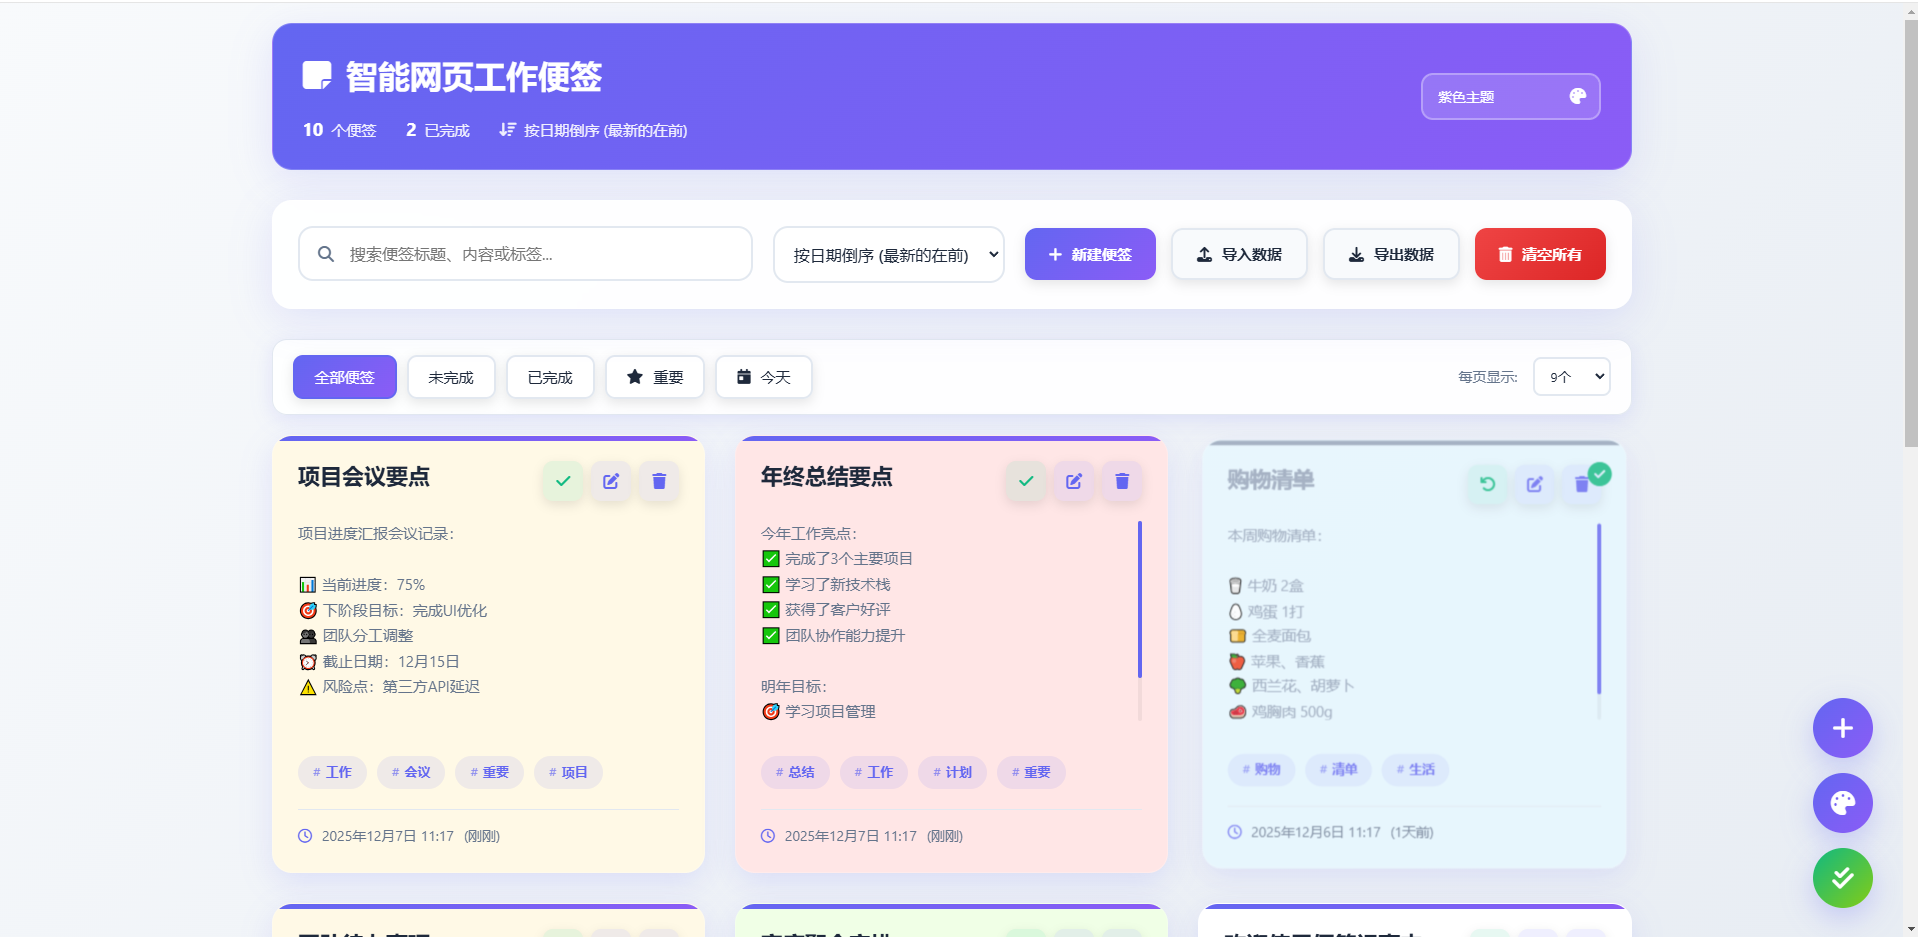
Task: Toggle the green completion badge on 购物清单
Action: 1599,472
